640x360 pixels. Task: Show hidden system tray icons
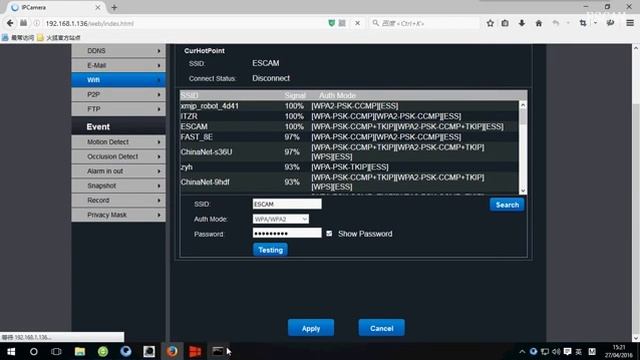click(522, 351)
